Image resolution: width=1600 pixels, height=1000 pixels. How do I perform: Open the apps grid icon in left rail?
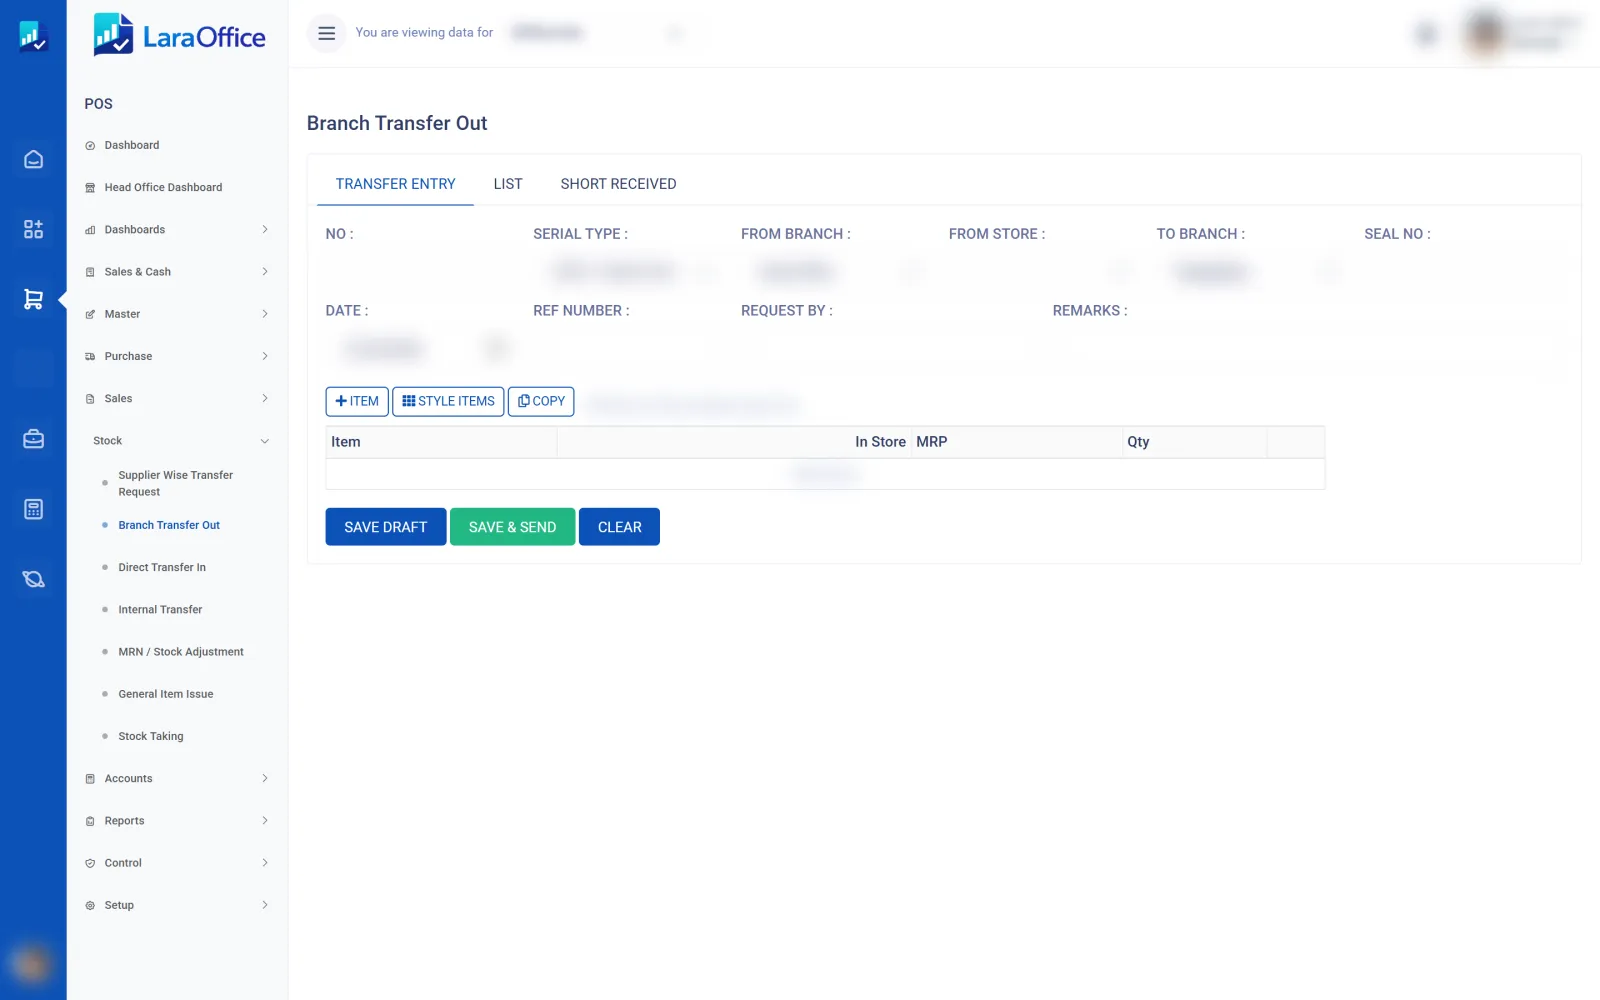coord(33,229)
